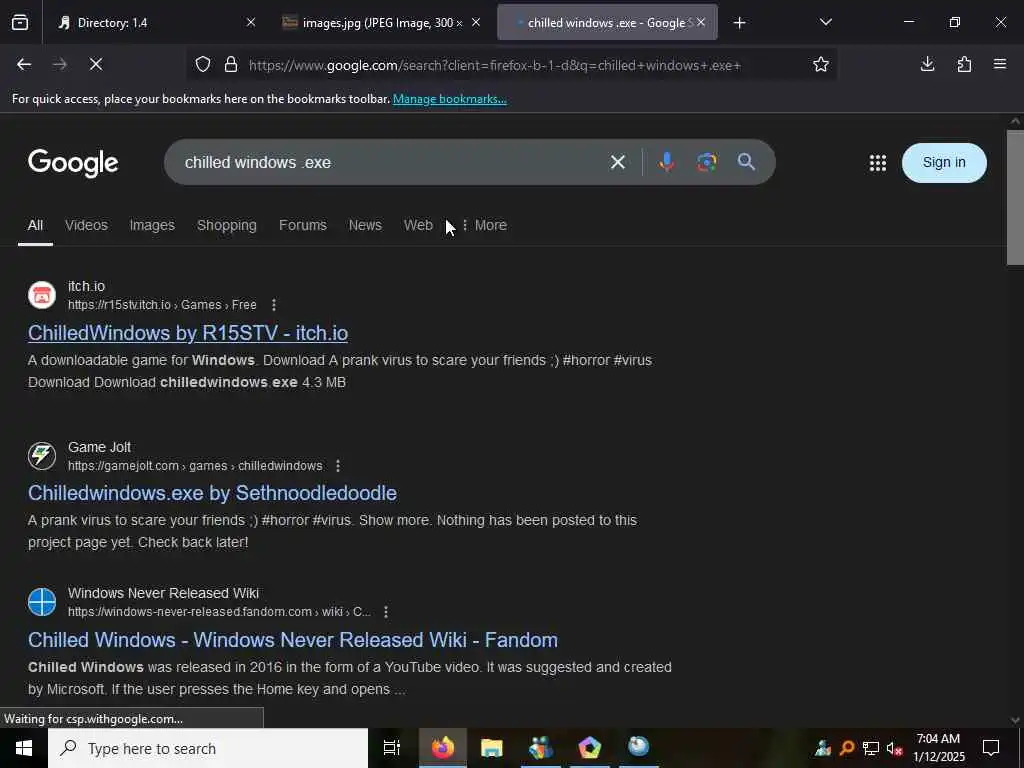
Task: Select the News search filter
Action: tap(365, 225)
